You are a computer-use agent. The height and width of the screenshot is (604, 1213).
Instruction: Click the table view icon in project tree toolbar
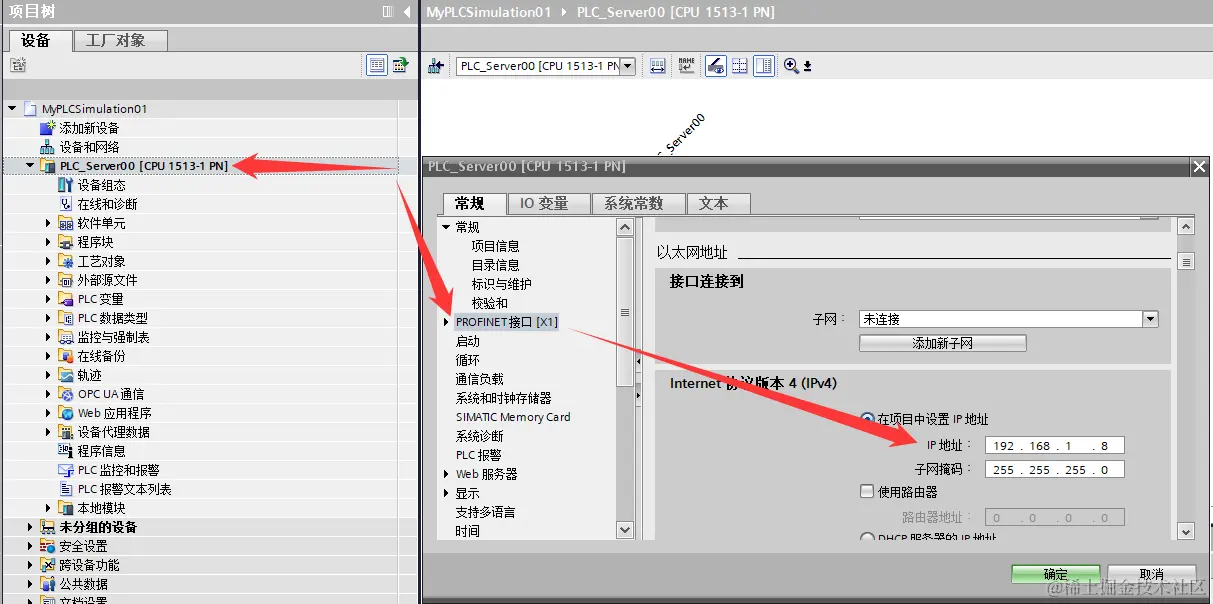(x=378, y=64)
